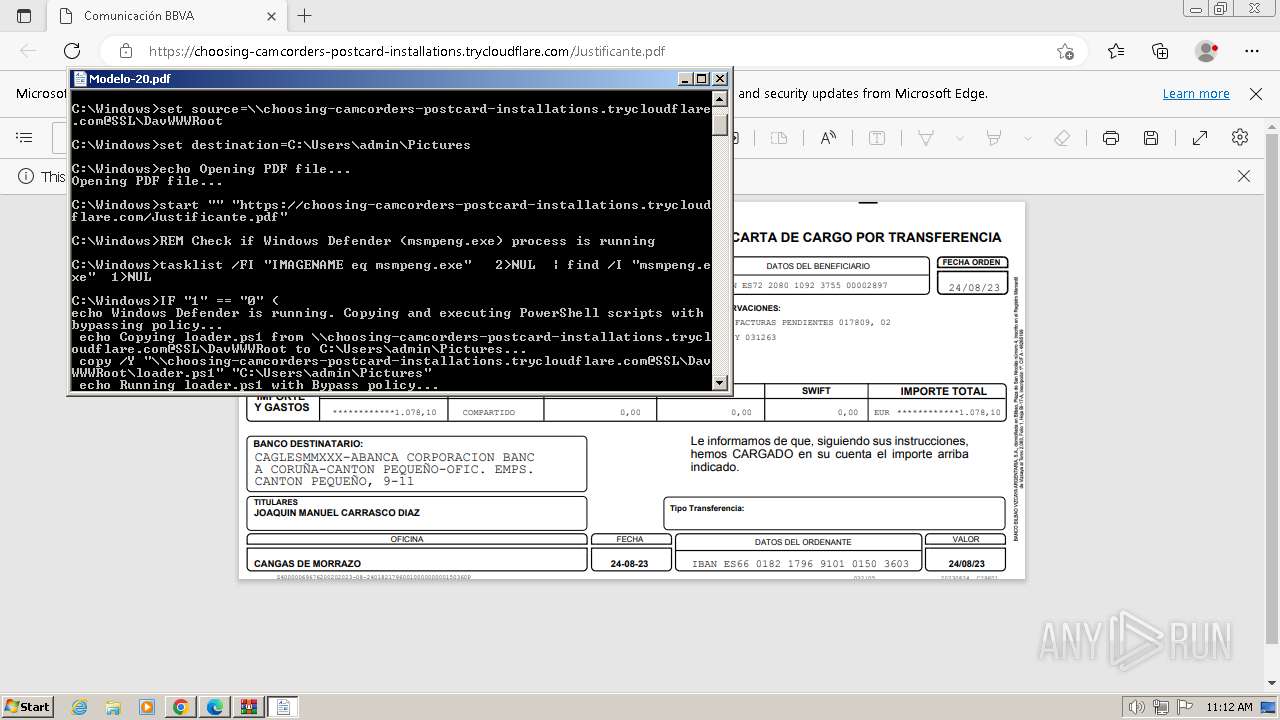1280x720 pixels.
Task: Expand the Draw tool options arrow
Action: pos(960,138)
